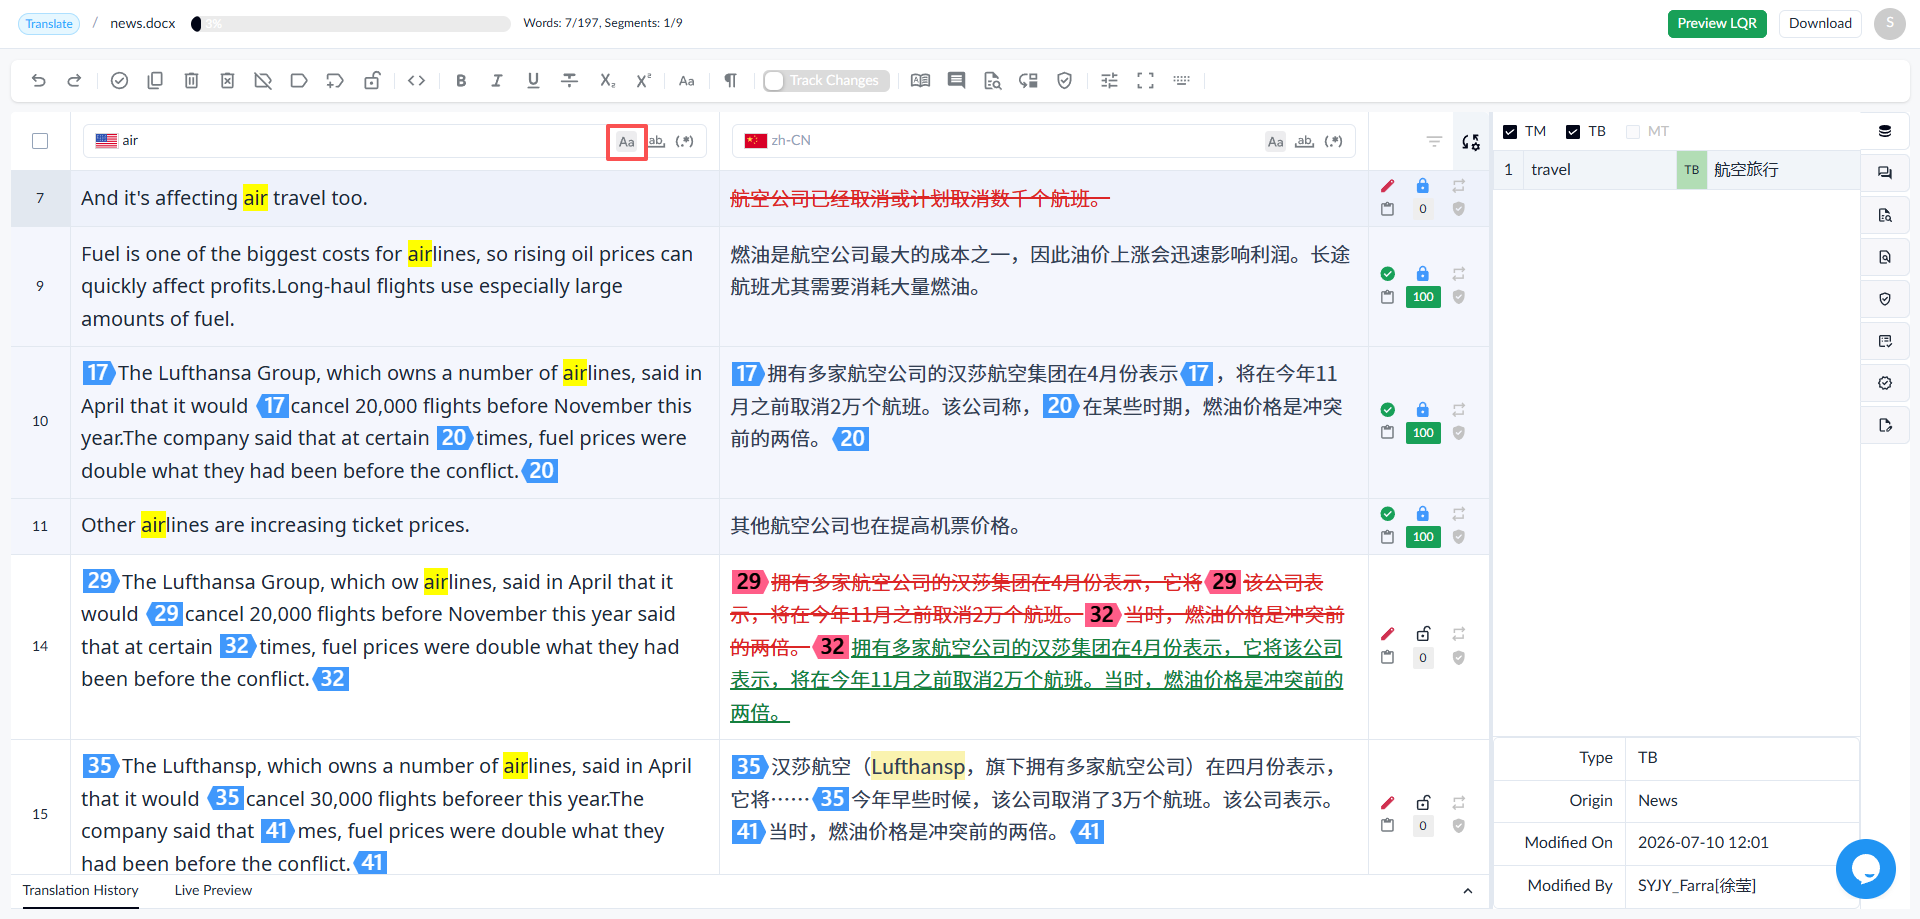This screenshot has height=919, width=1920.
Task: Enable the MT checkbox
Action: (1633, 132)
